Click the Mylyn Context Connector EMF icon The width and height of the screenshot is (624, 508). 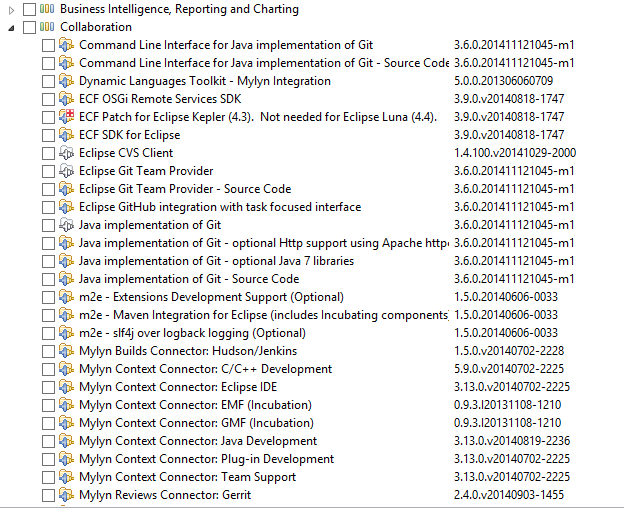coord(66,405)
